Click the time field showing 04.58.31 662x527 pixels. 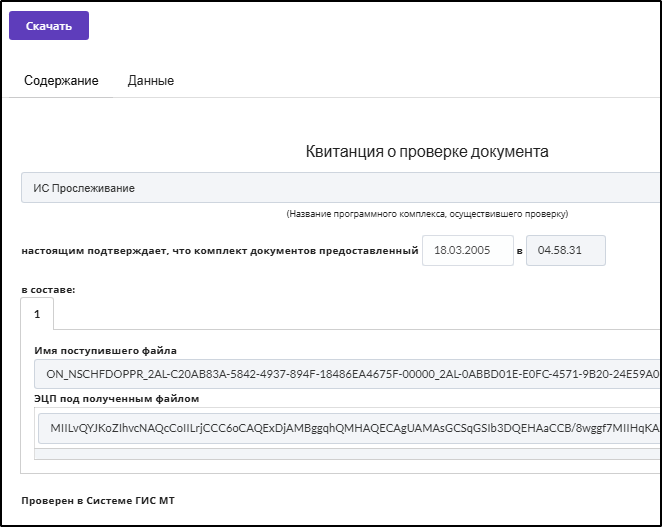[566, 250]
